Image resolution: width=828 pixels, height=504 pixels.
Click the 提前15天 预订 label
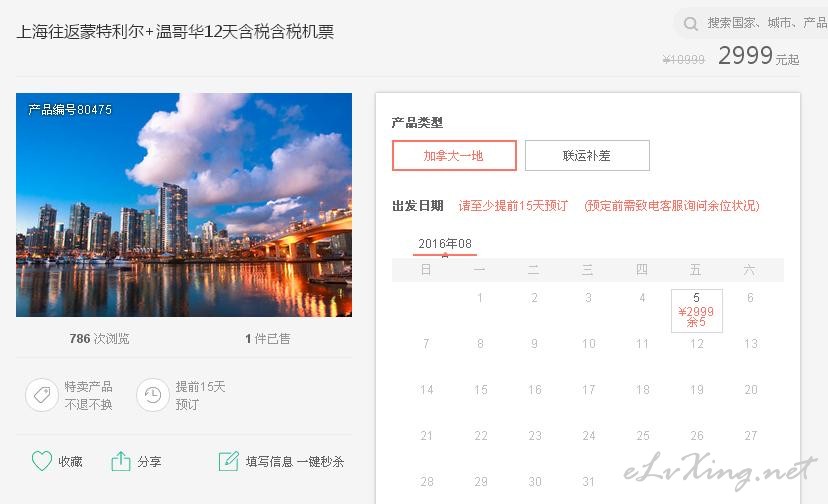tap(200, 395)
